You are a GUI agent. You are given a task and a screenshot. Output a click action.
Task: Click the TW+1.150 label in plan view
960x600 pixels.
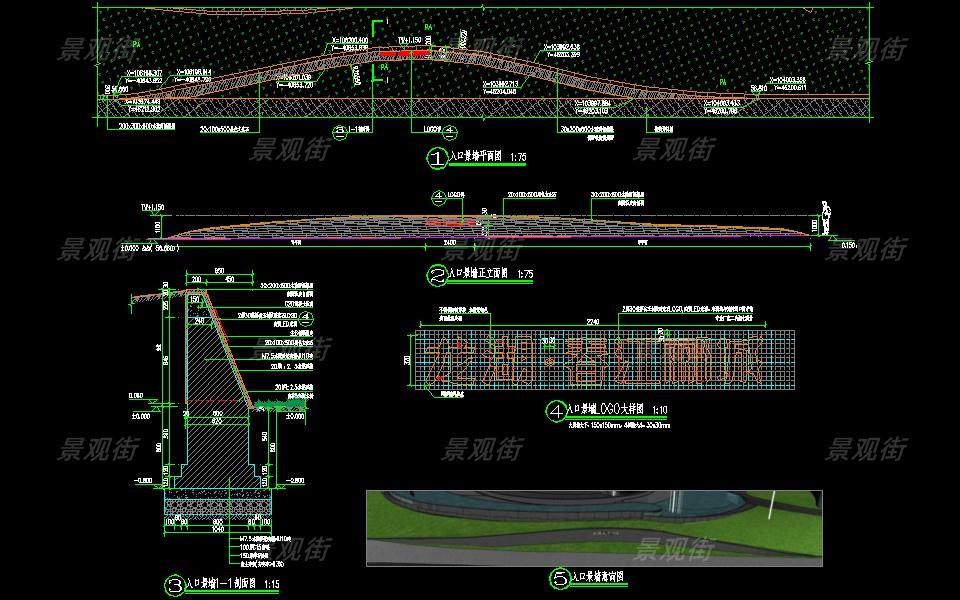[x=409, y=41]
